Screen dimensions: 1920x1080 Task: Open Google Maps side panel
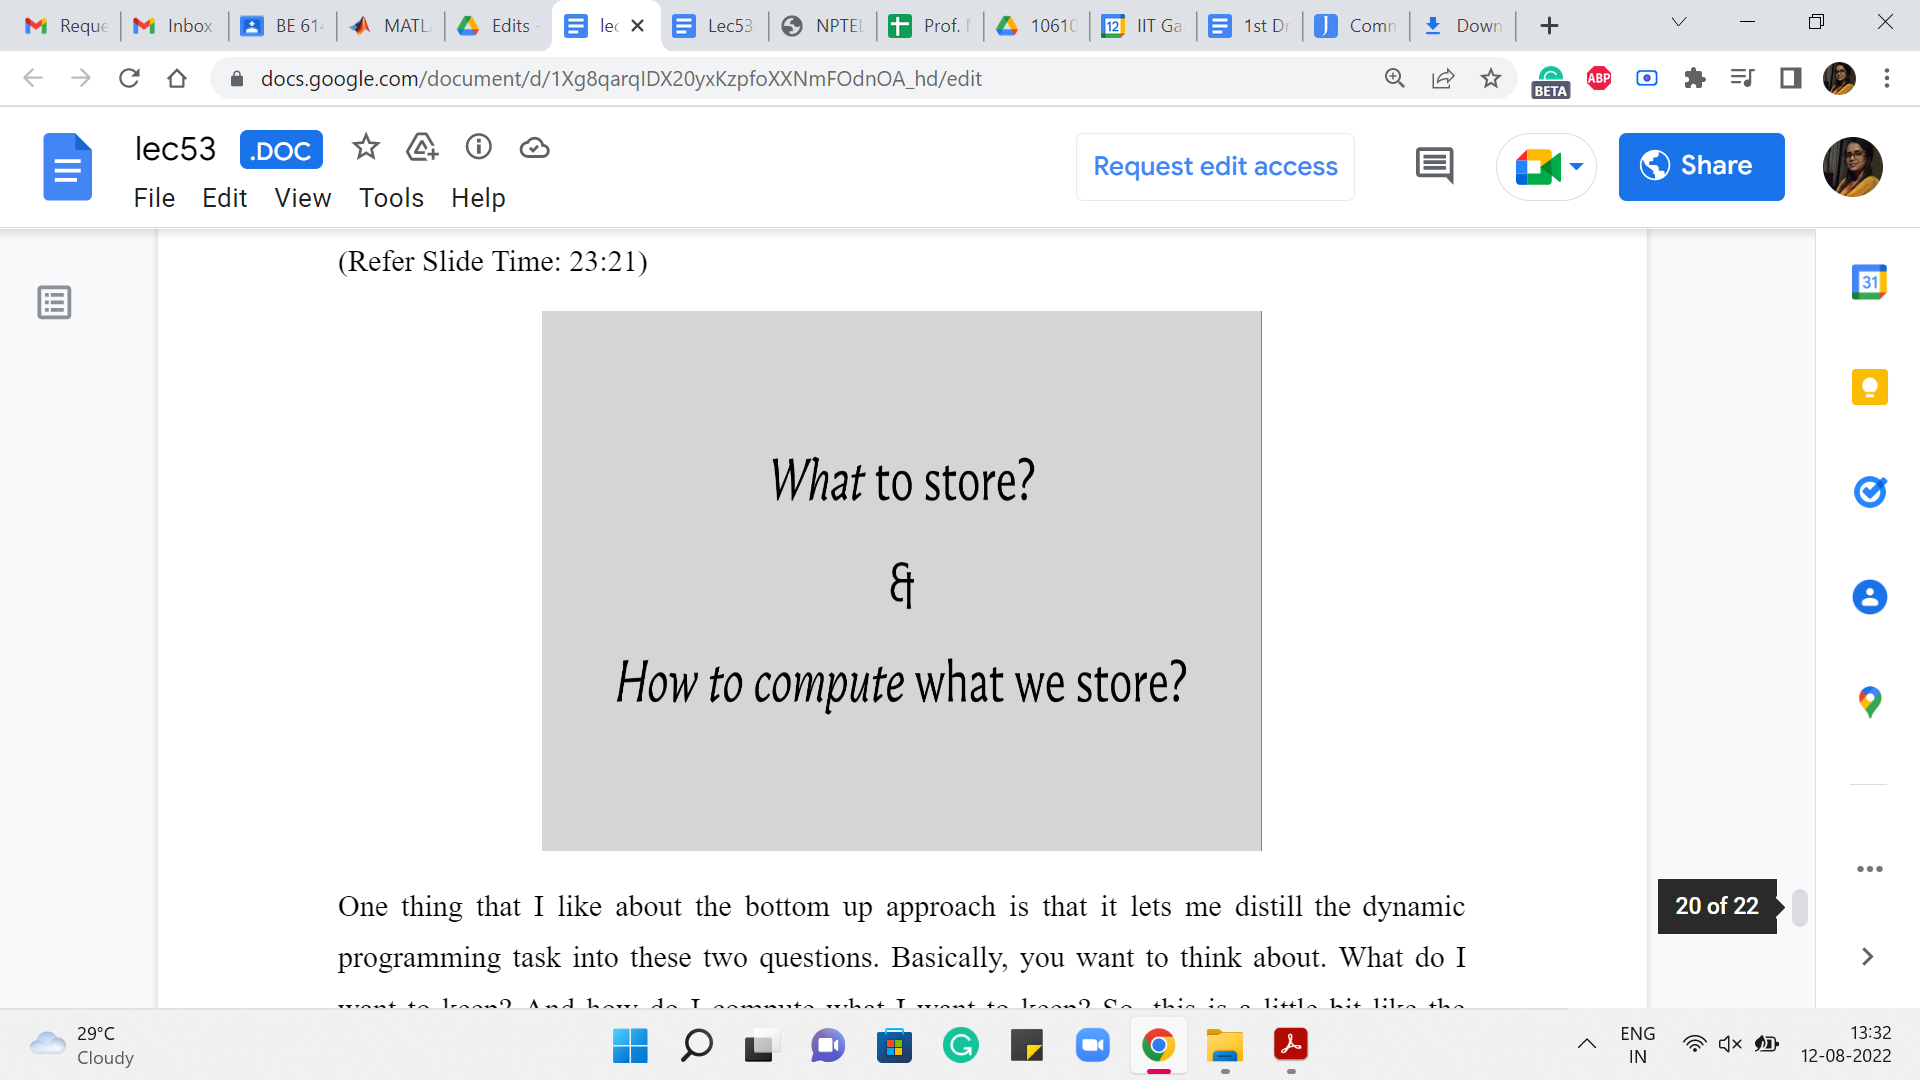coord(1868,702)
